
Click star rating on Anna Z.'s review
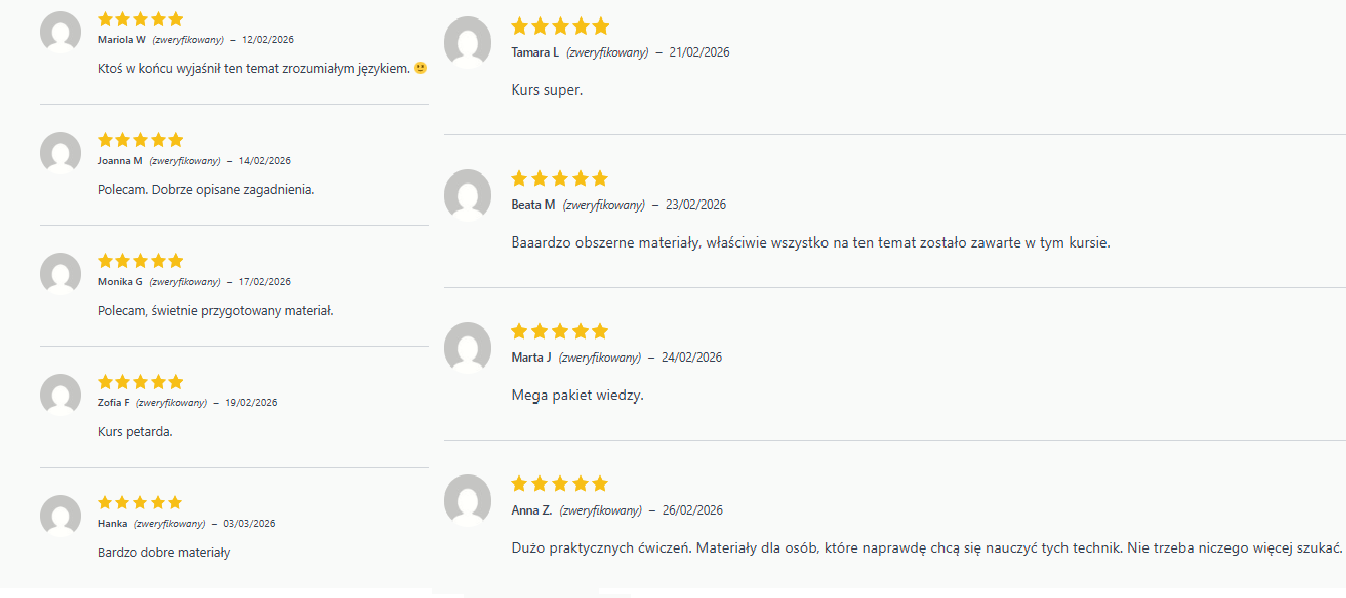[559, 484]
